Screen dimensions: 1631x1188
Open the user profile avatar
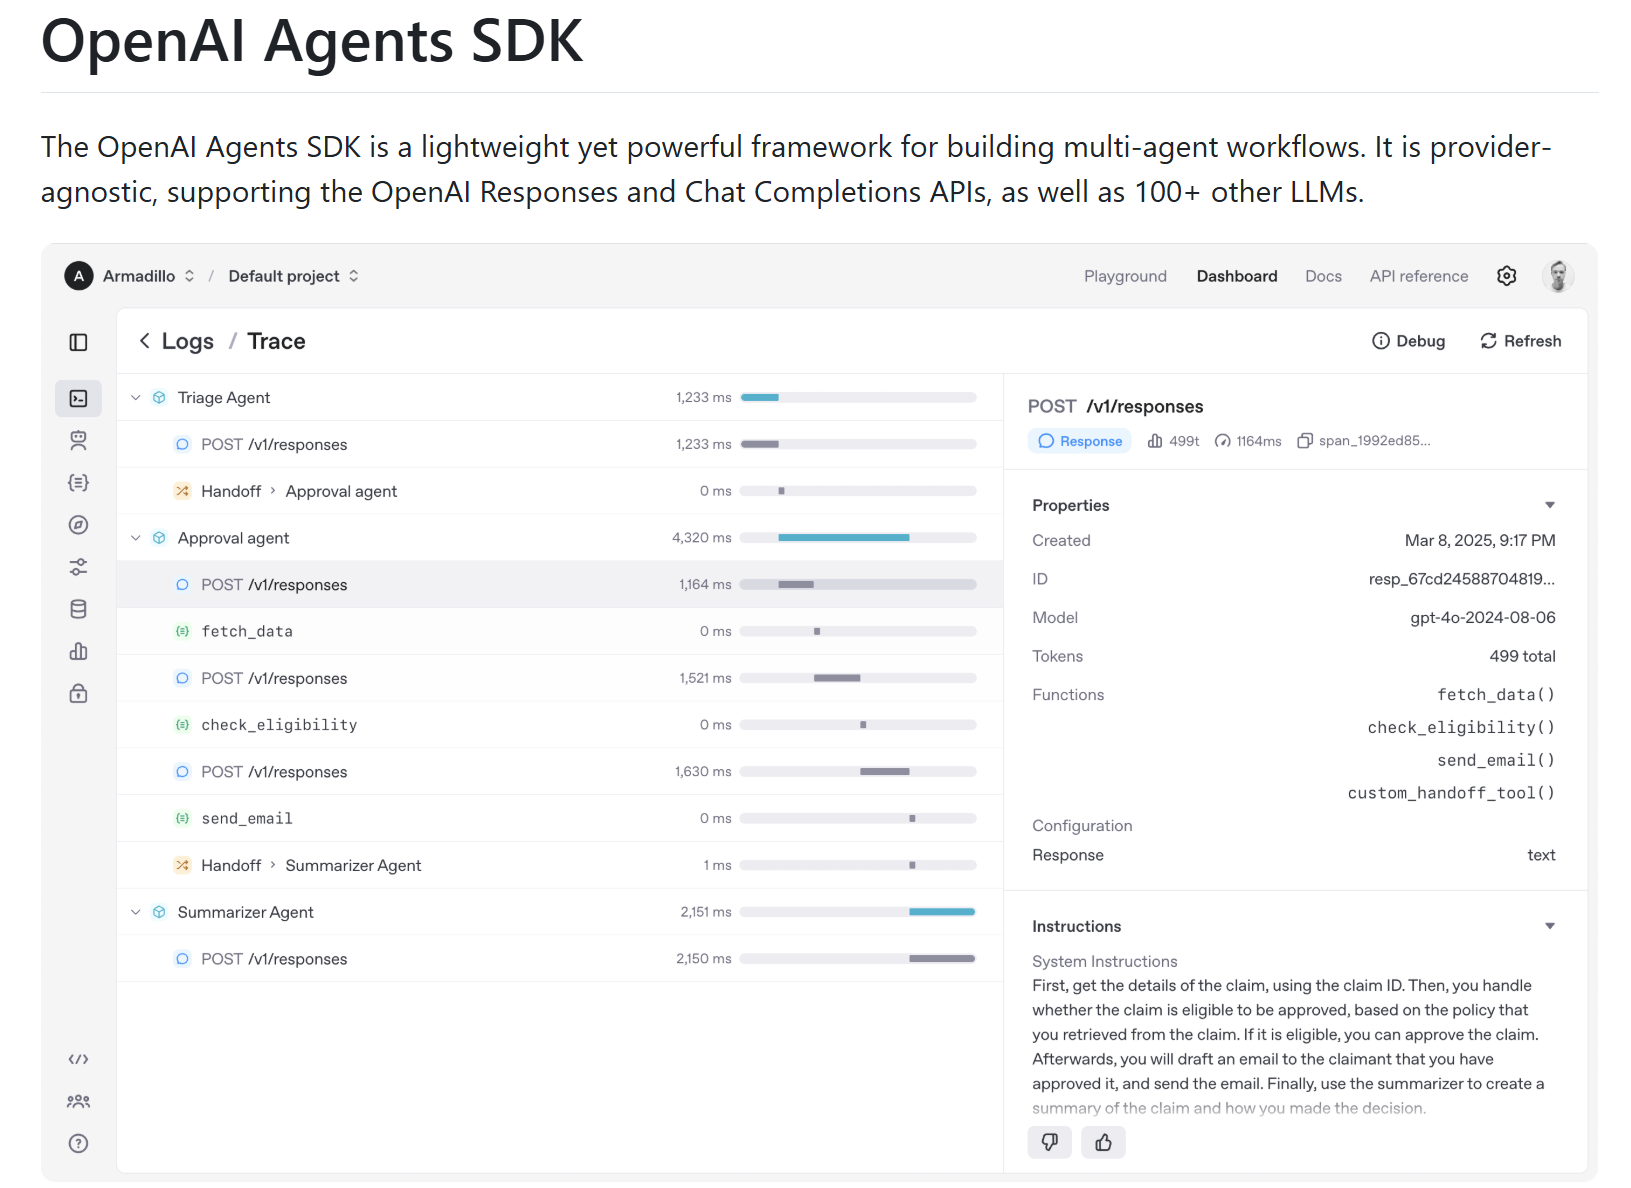click(x=1557, y=276)
